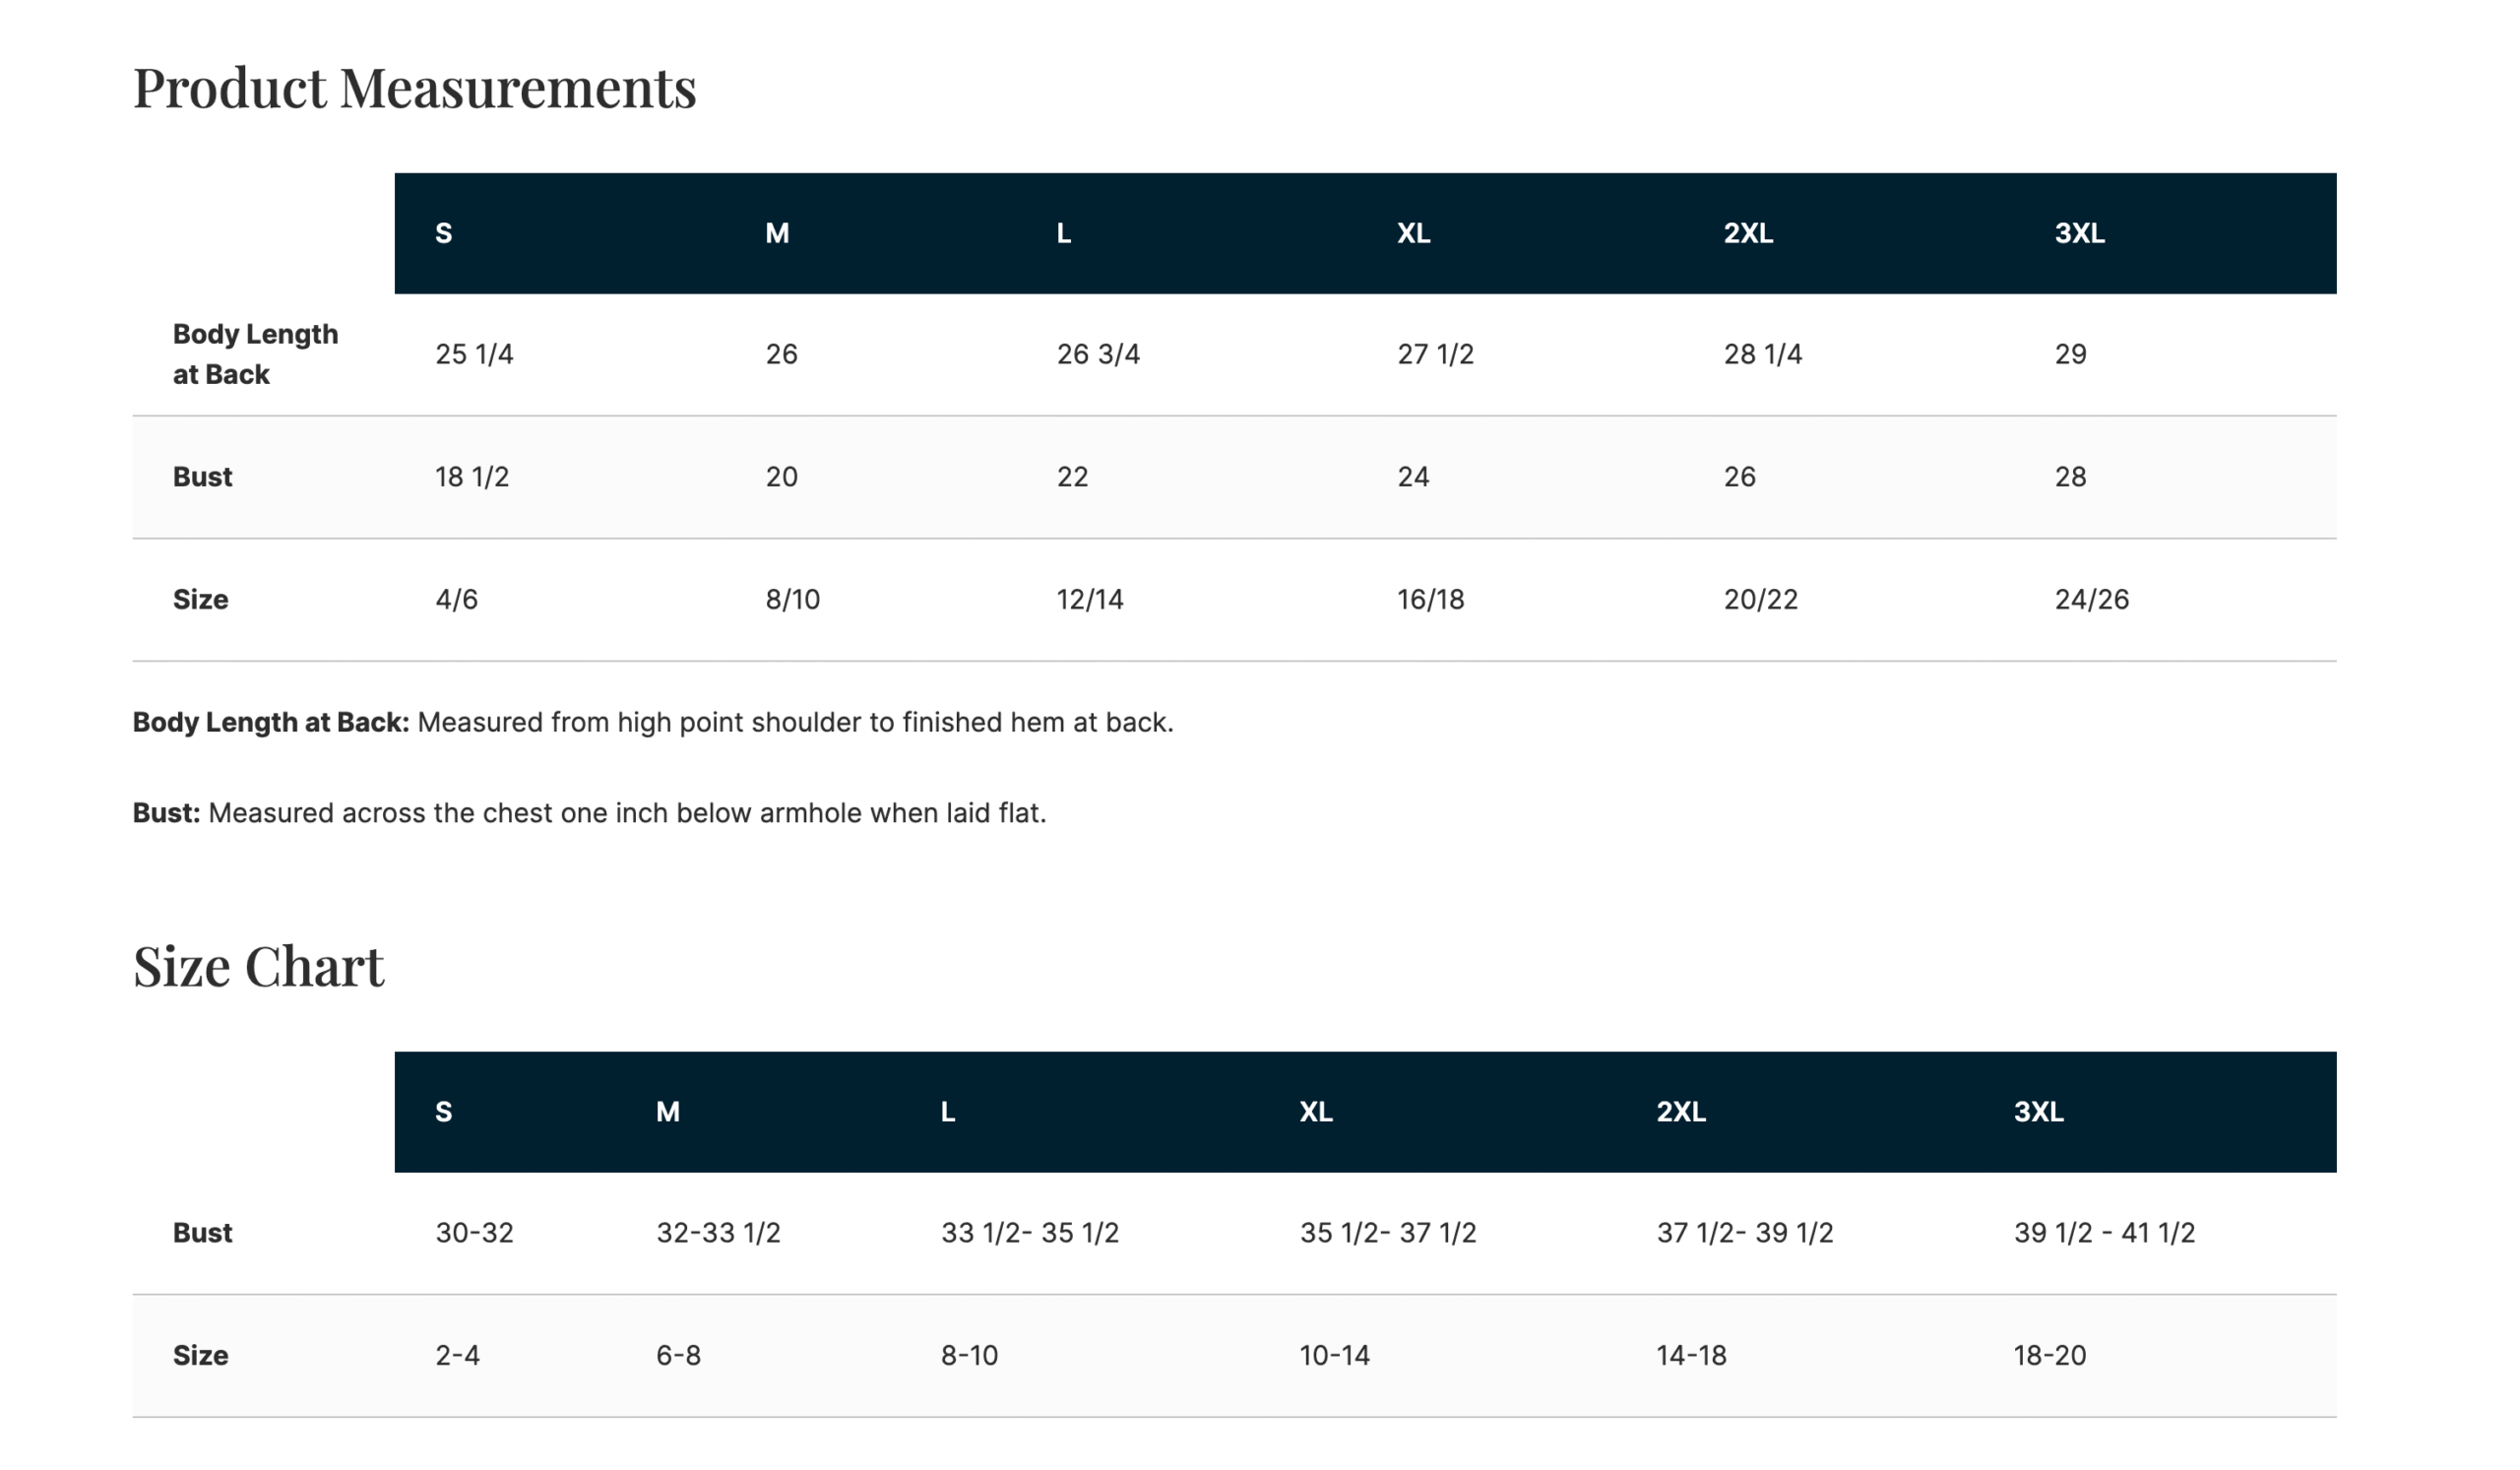
Task: Select the 18 1/2 bust measurement cell
Action: pyautogui.click(x=471, y=477)
